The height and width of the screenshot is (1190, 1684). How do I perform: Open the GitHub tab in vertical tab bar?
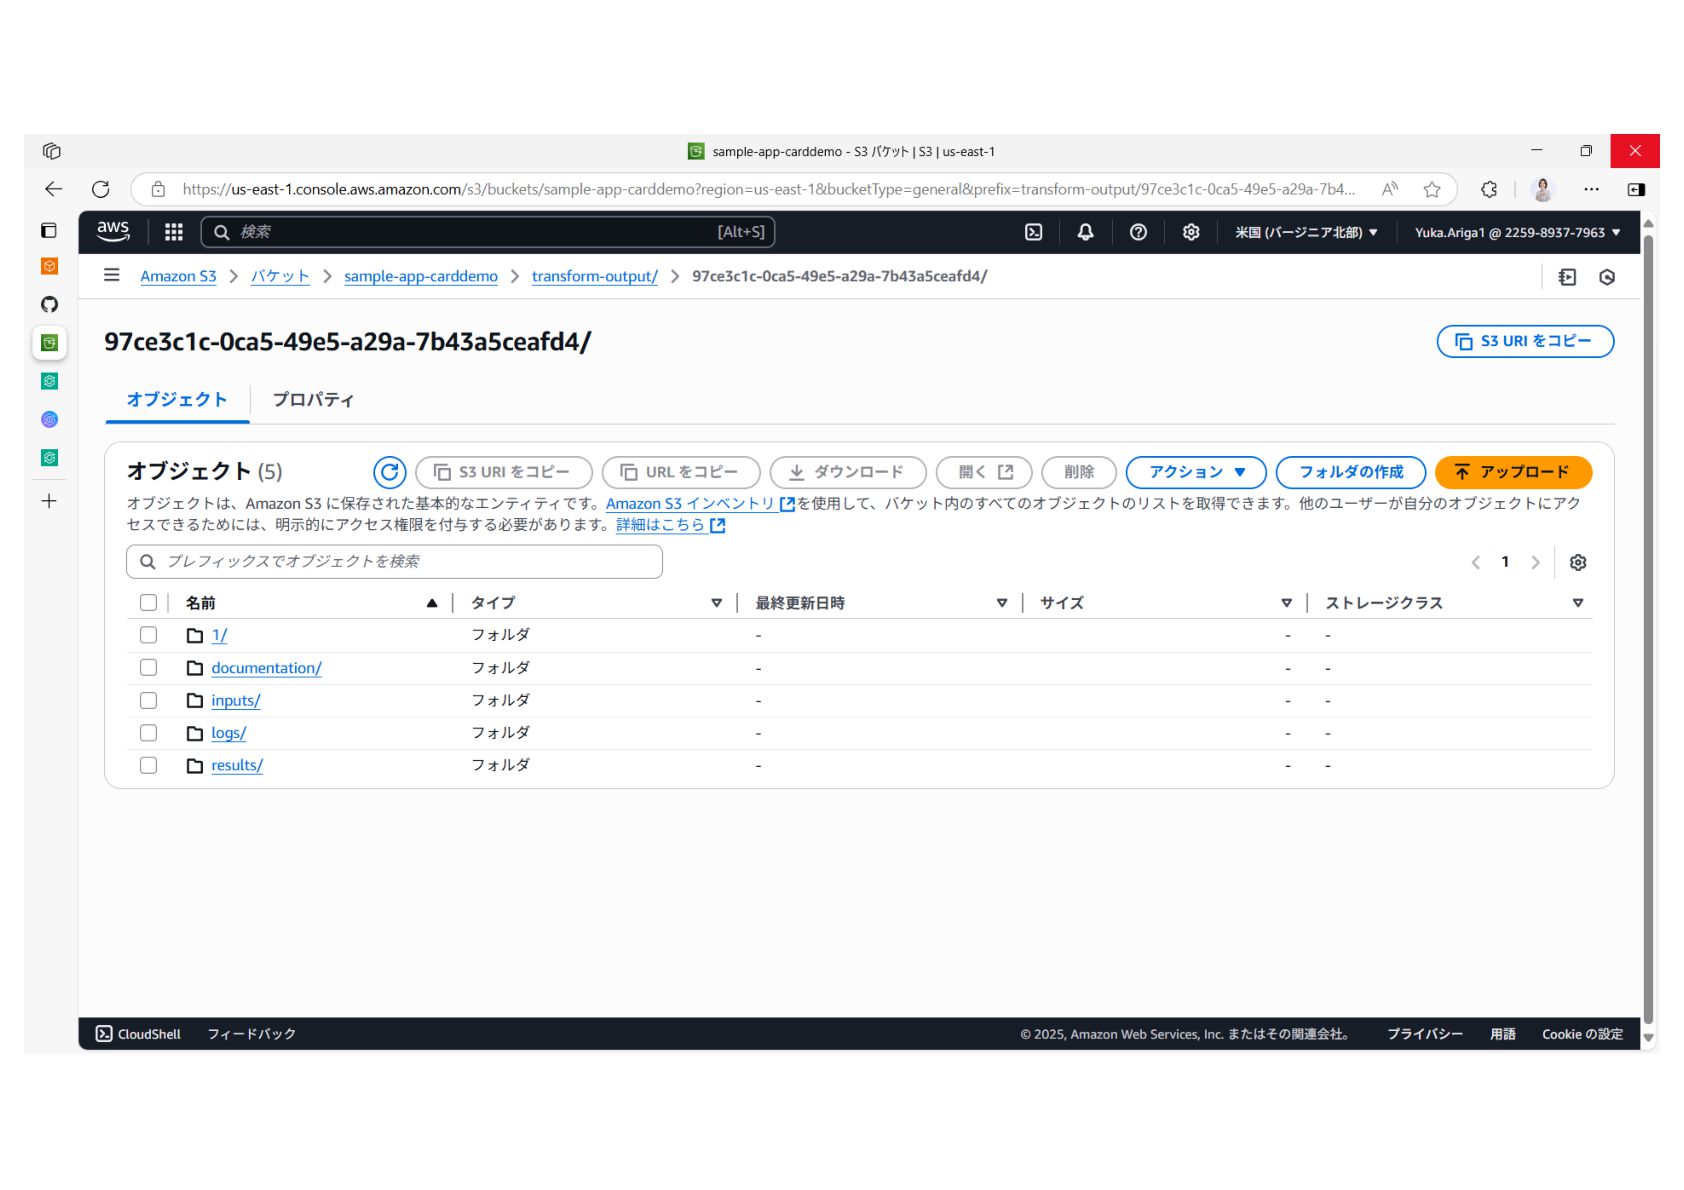(x=49, y=305)
